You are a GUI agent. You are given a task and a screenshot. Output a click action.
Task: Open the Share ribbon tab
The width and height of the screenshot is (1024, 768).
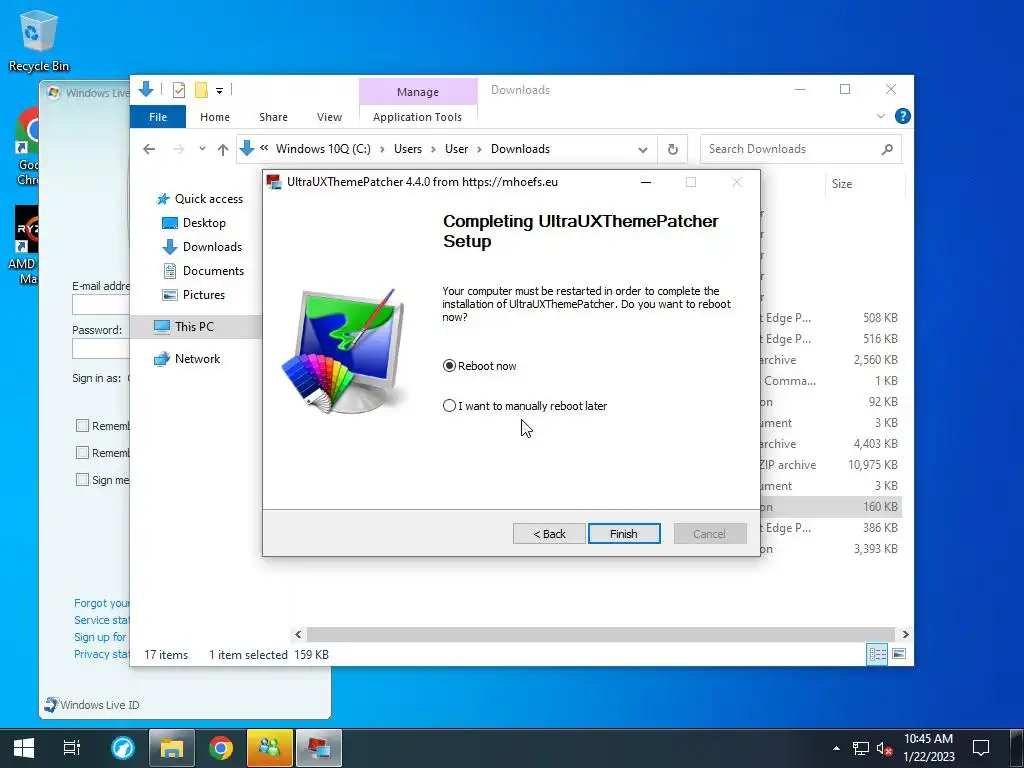click(x=273, y=117)
